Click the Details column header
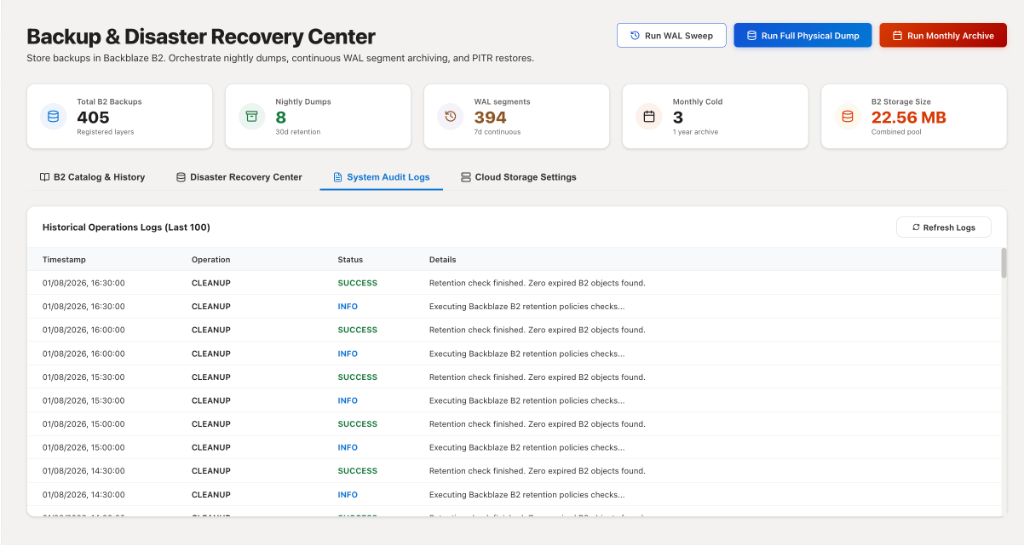1024x545 pixels. (x=442, y=259)
